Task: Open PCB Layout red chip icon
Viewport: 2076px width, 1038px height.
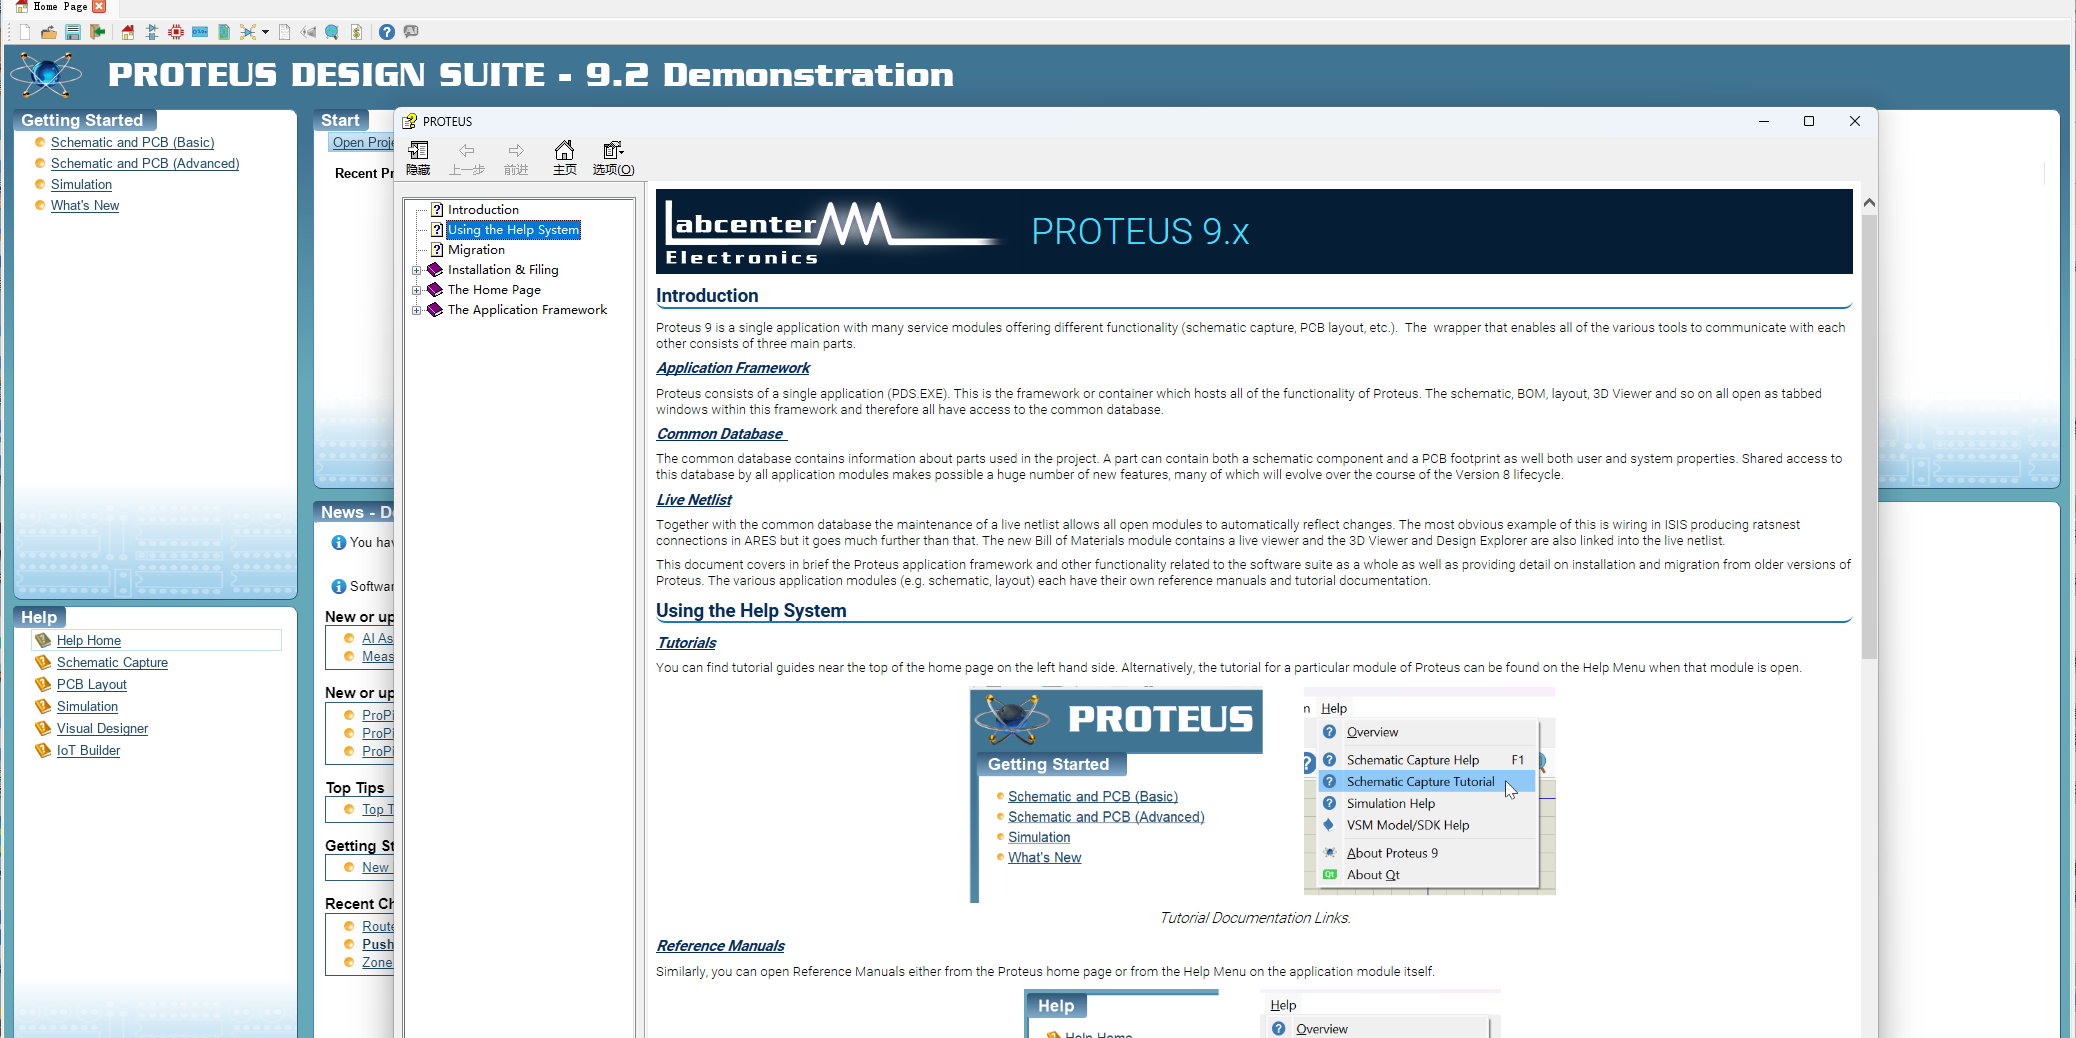Action: [176, 32]
